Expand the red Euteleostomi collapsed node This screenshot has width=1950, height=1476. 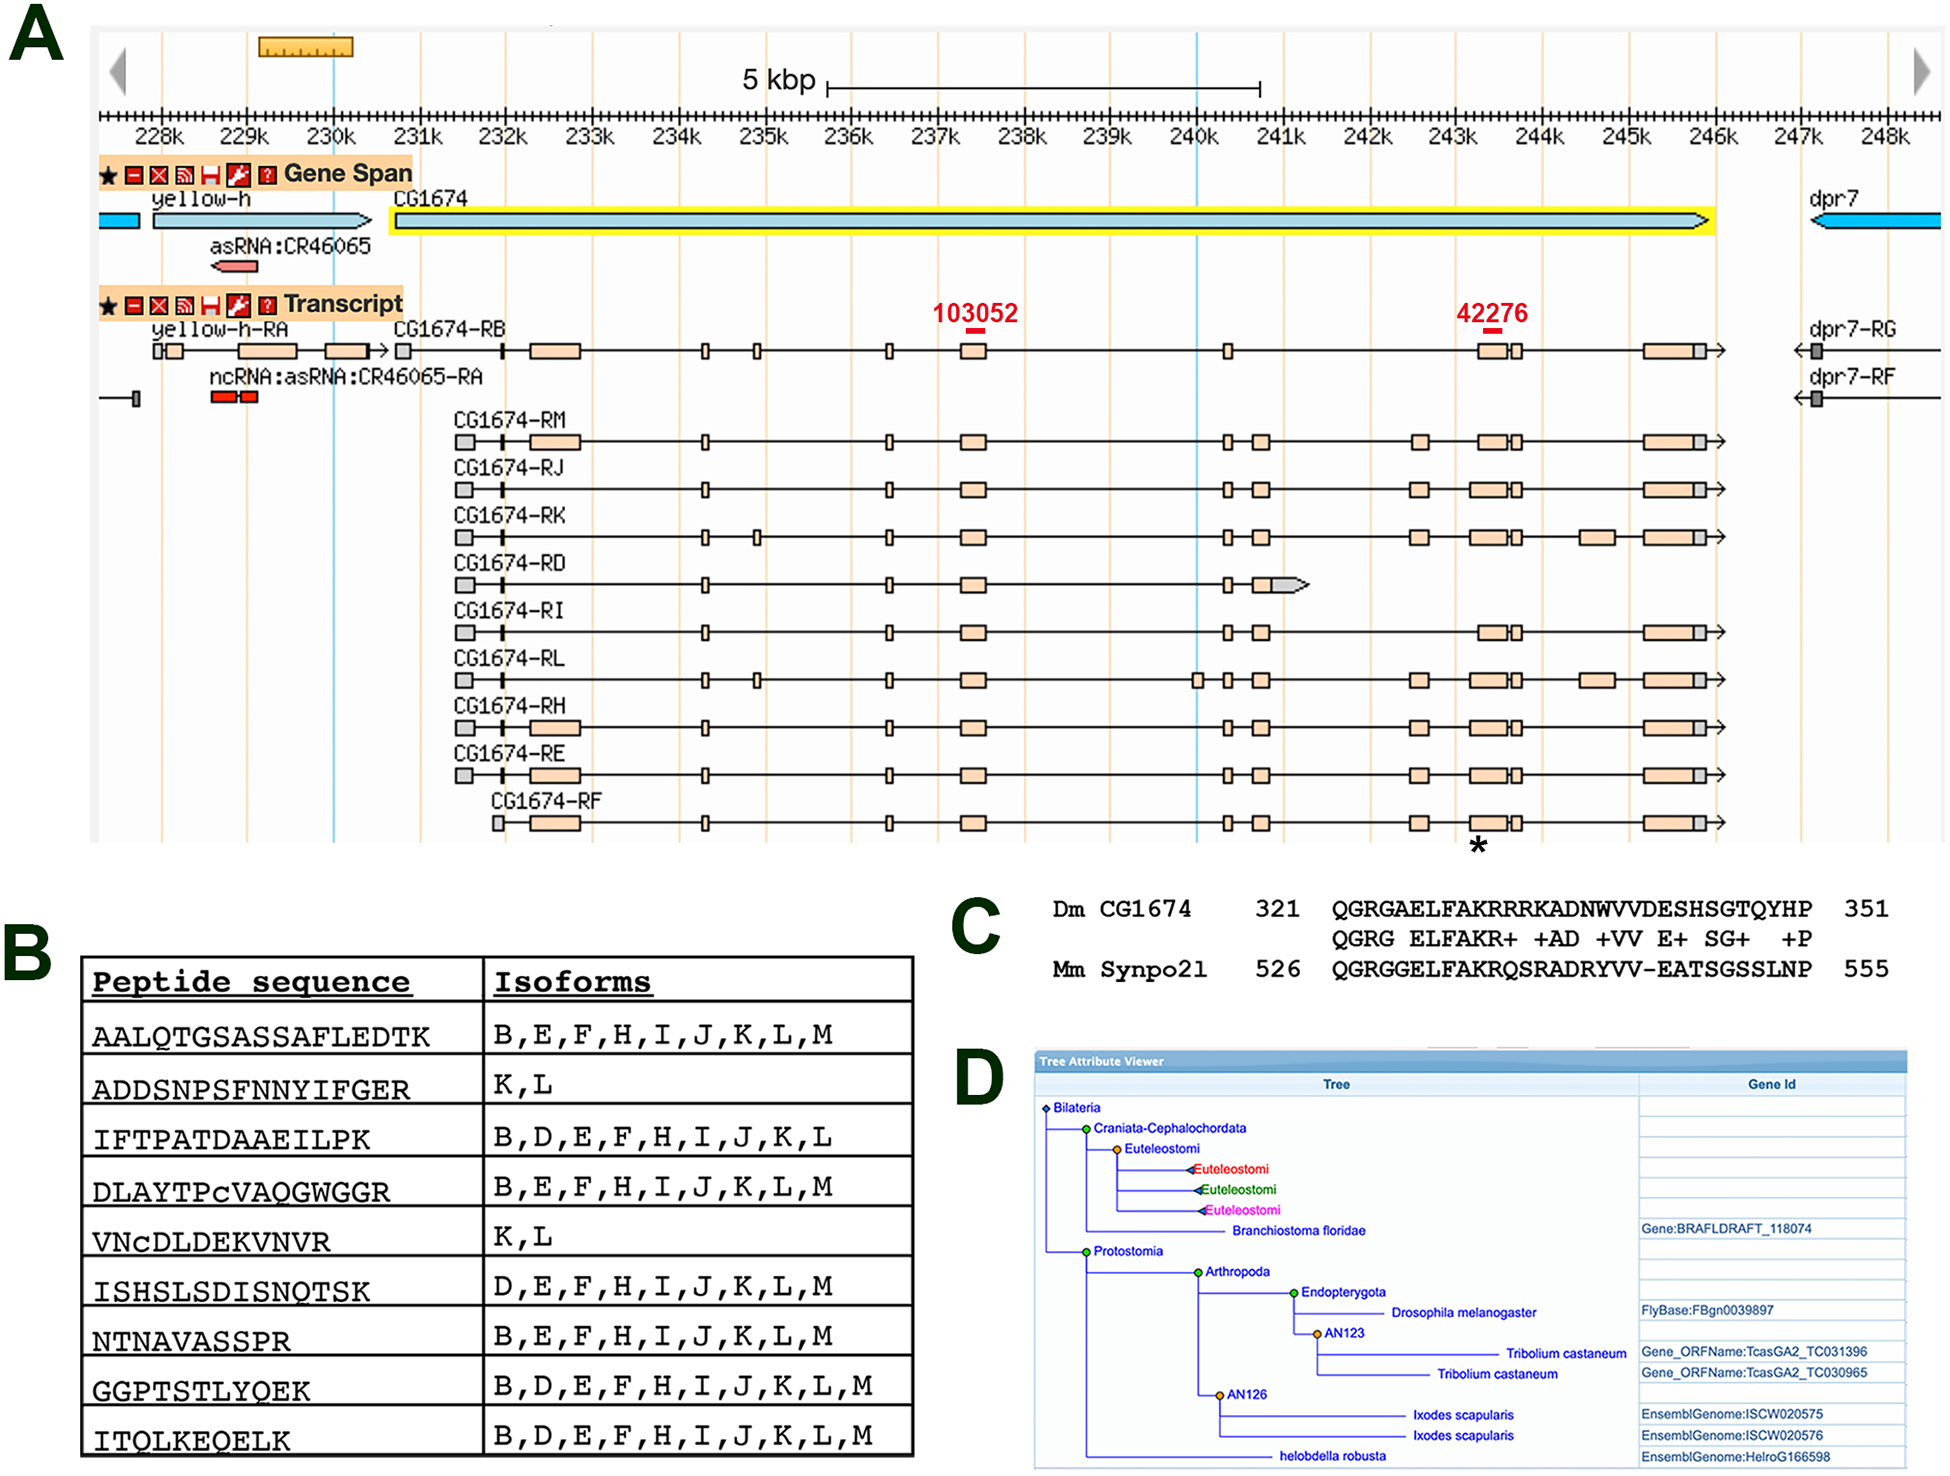[x=1190, y=1170]
